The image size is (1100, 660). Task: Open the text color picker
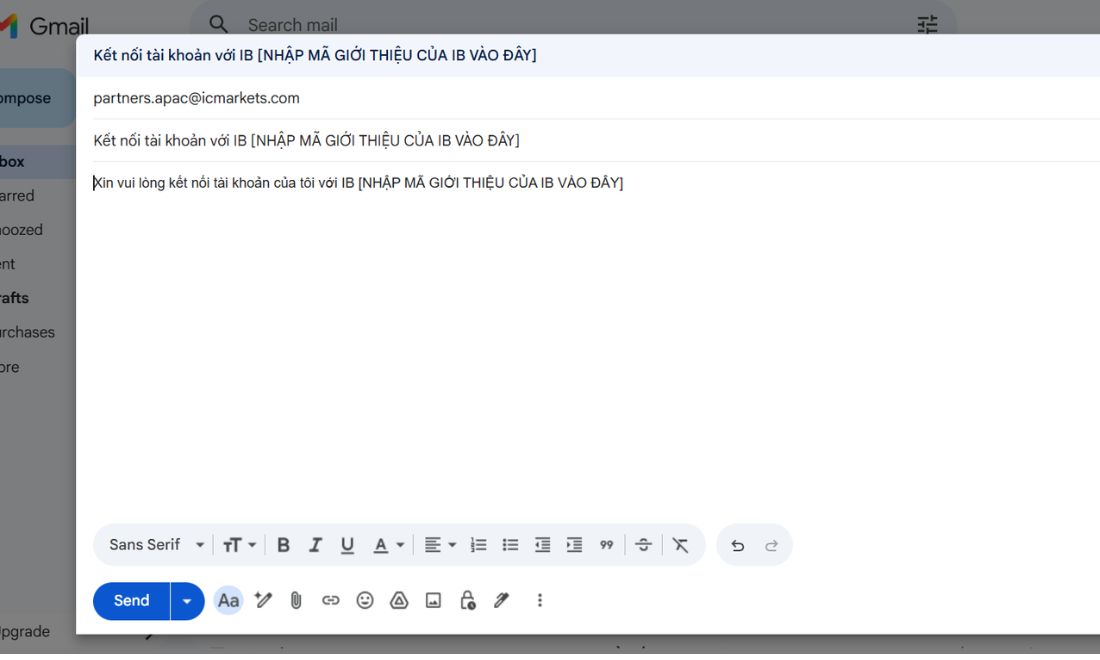(x=388, y=545)
